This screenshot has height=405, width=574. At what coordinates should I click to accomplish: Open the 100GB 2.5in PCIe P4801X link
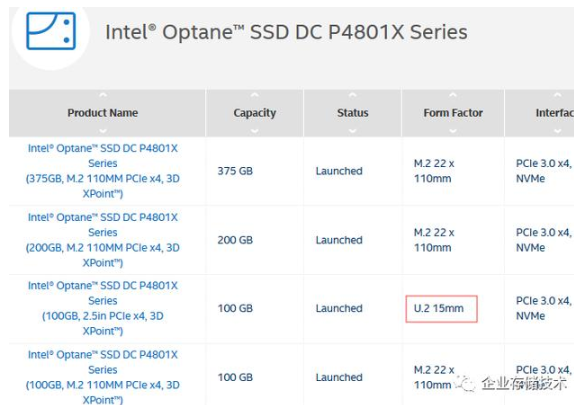103,308
